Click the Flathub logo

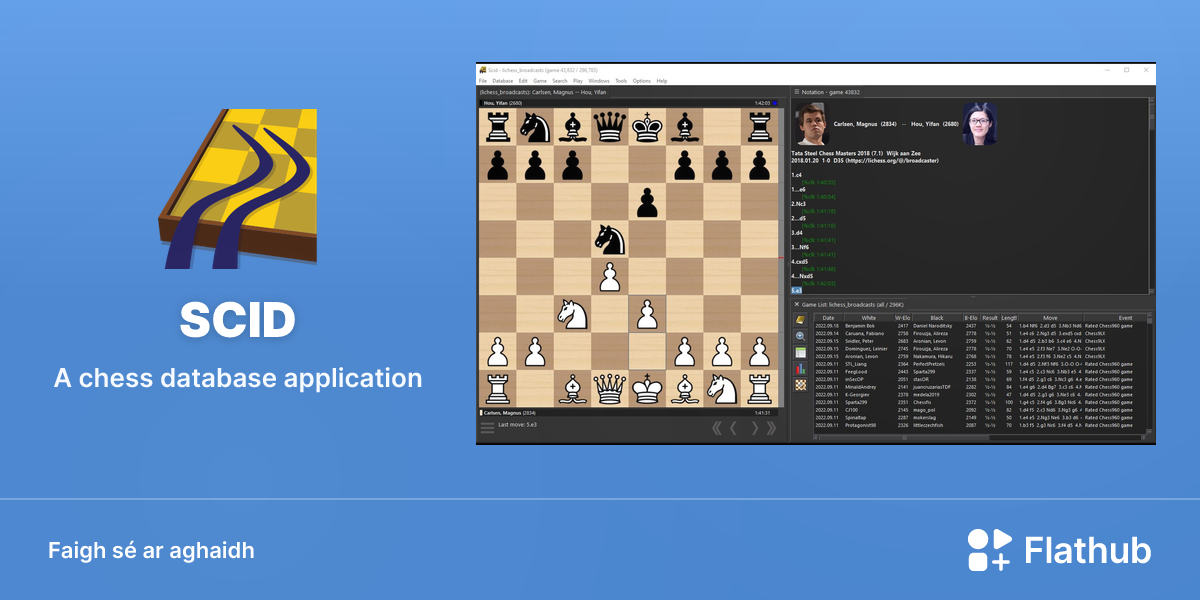coord(1059,550)
